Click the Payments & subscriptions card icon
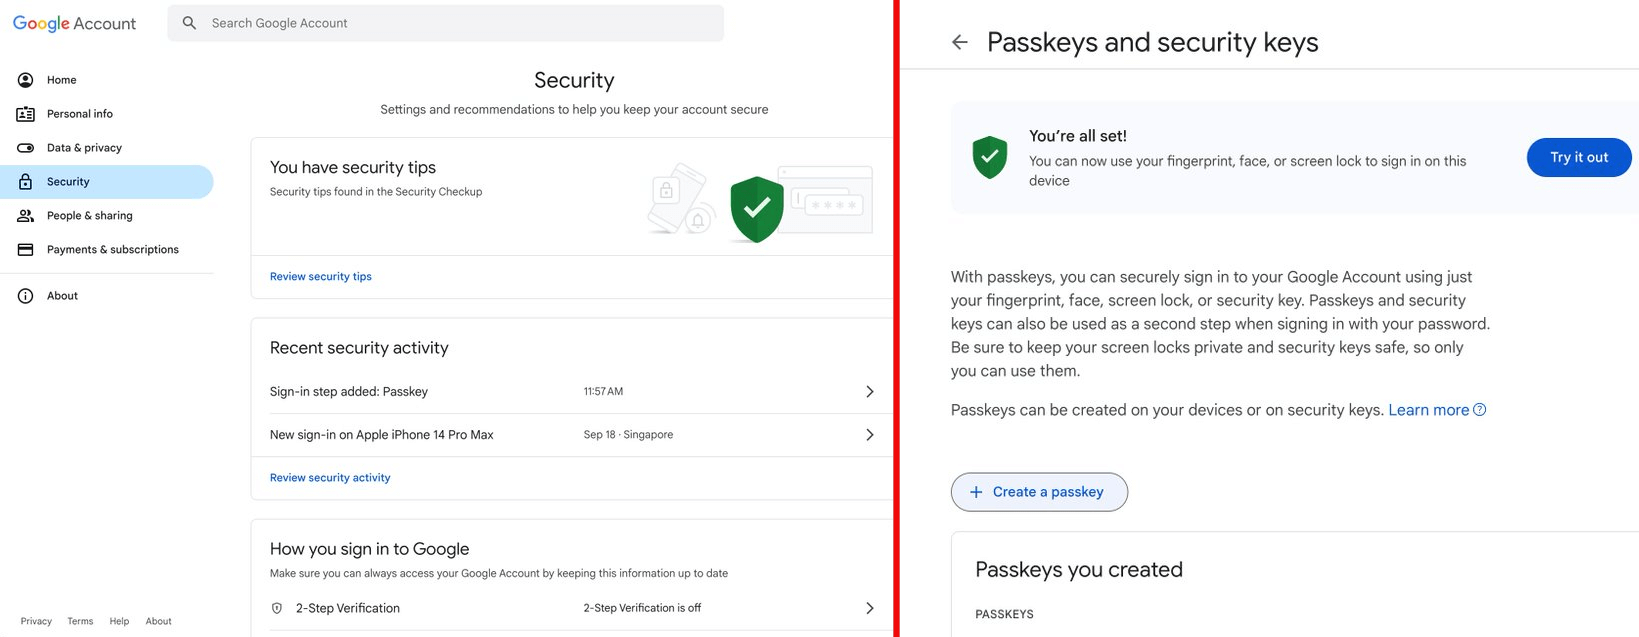 tap(26, 250)
